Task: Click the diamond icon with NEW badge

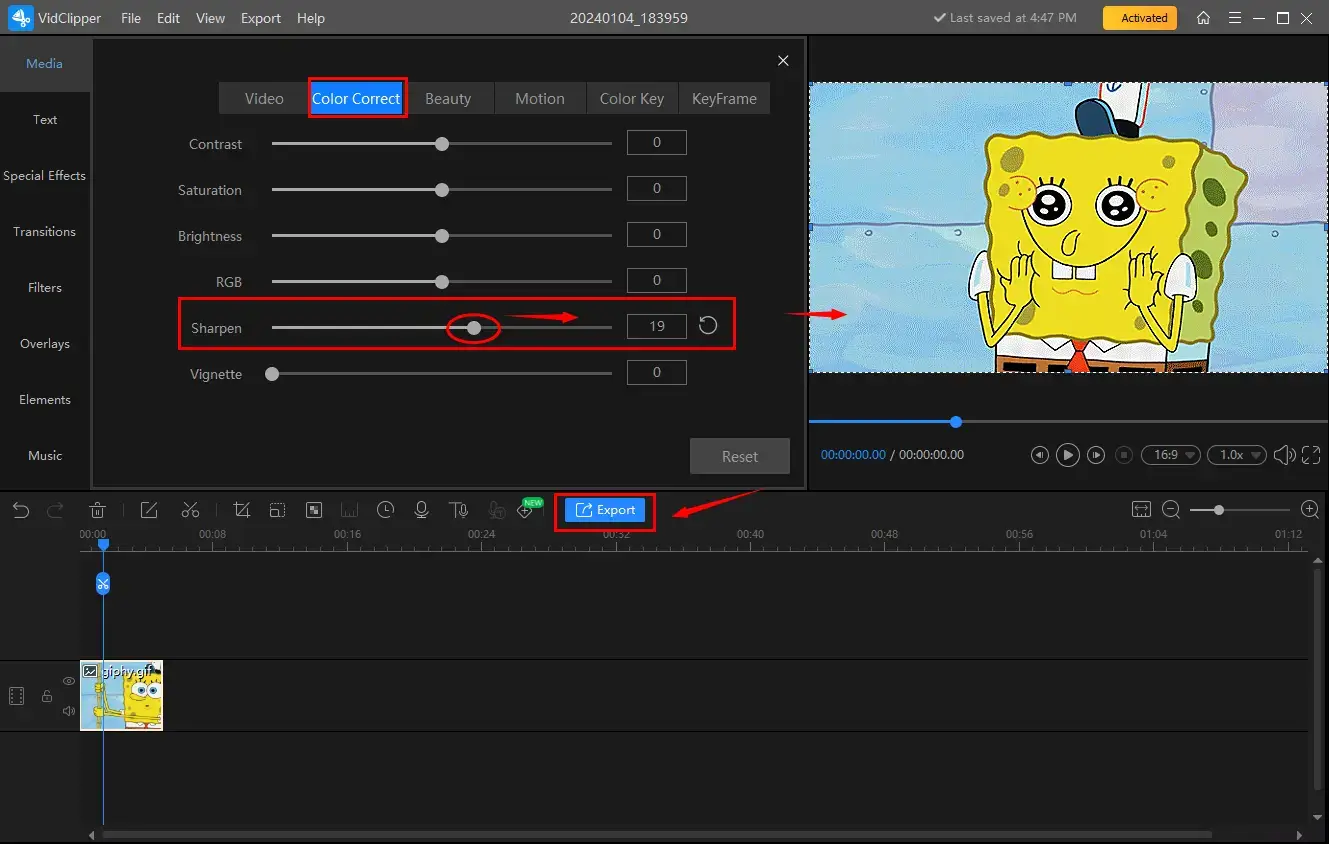Action: [525, 510]
